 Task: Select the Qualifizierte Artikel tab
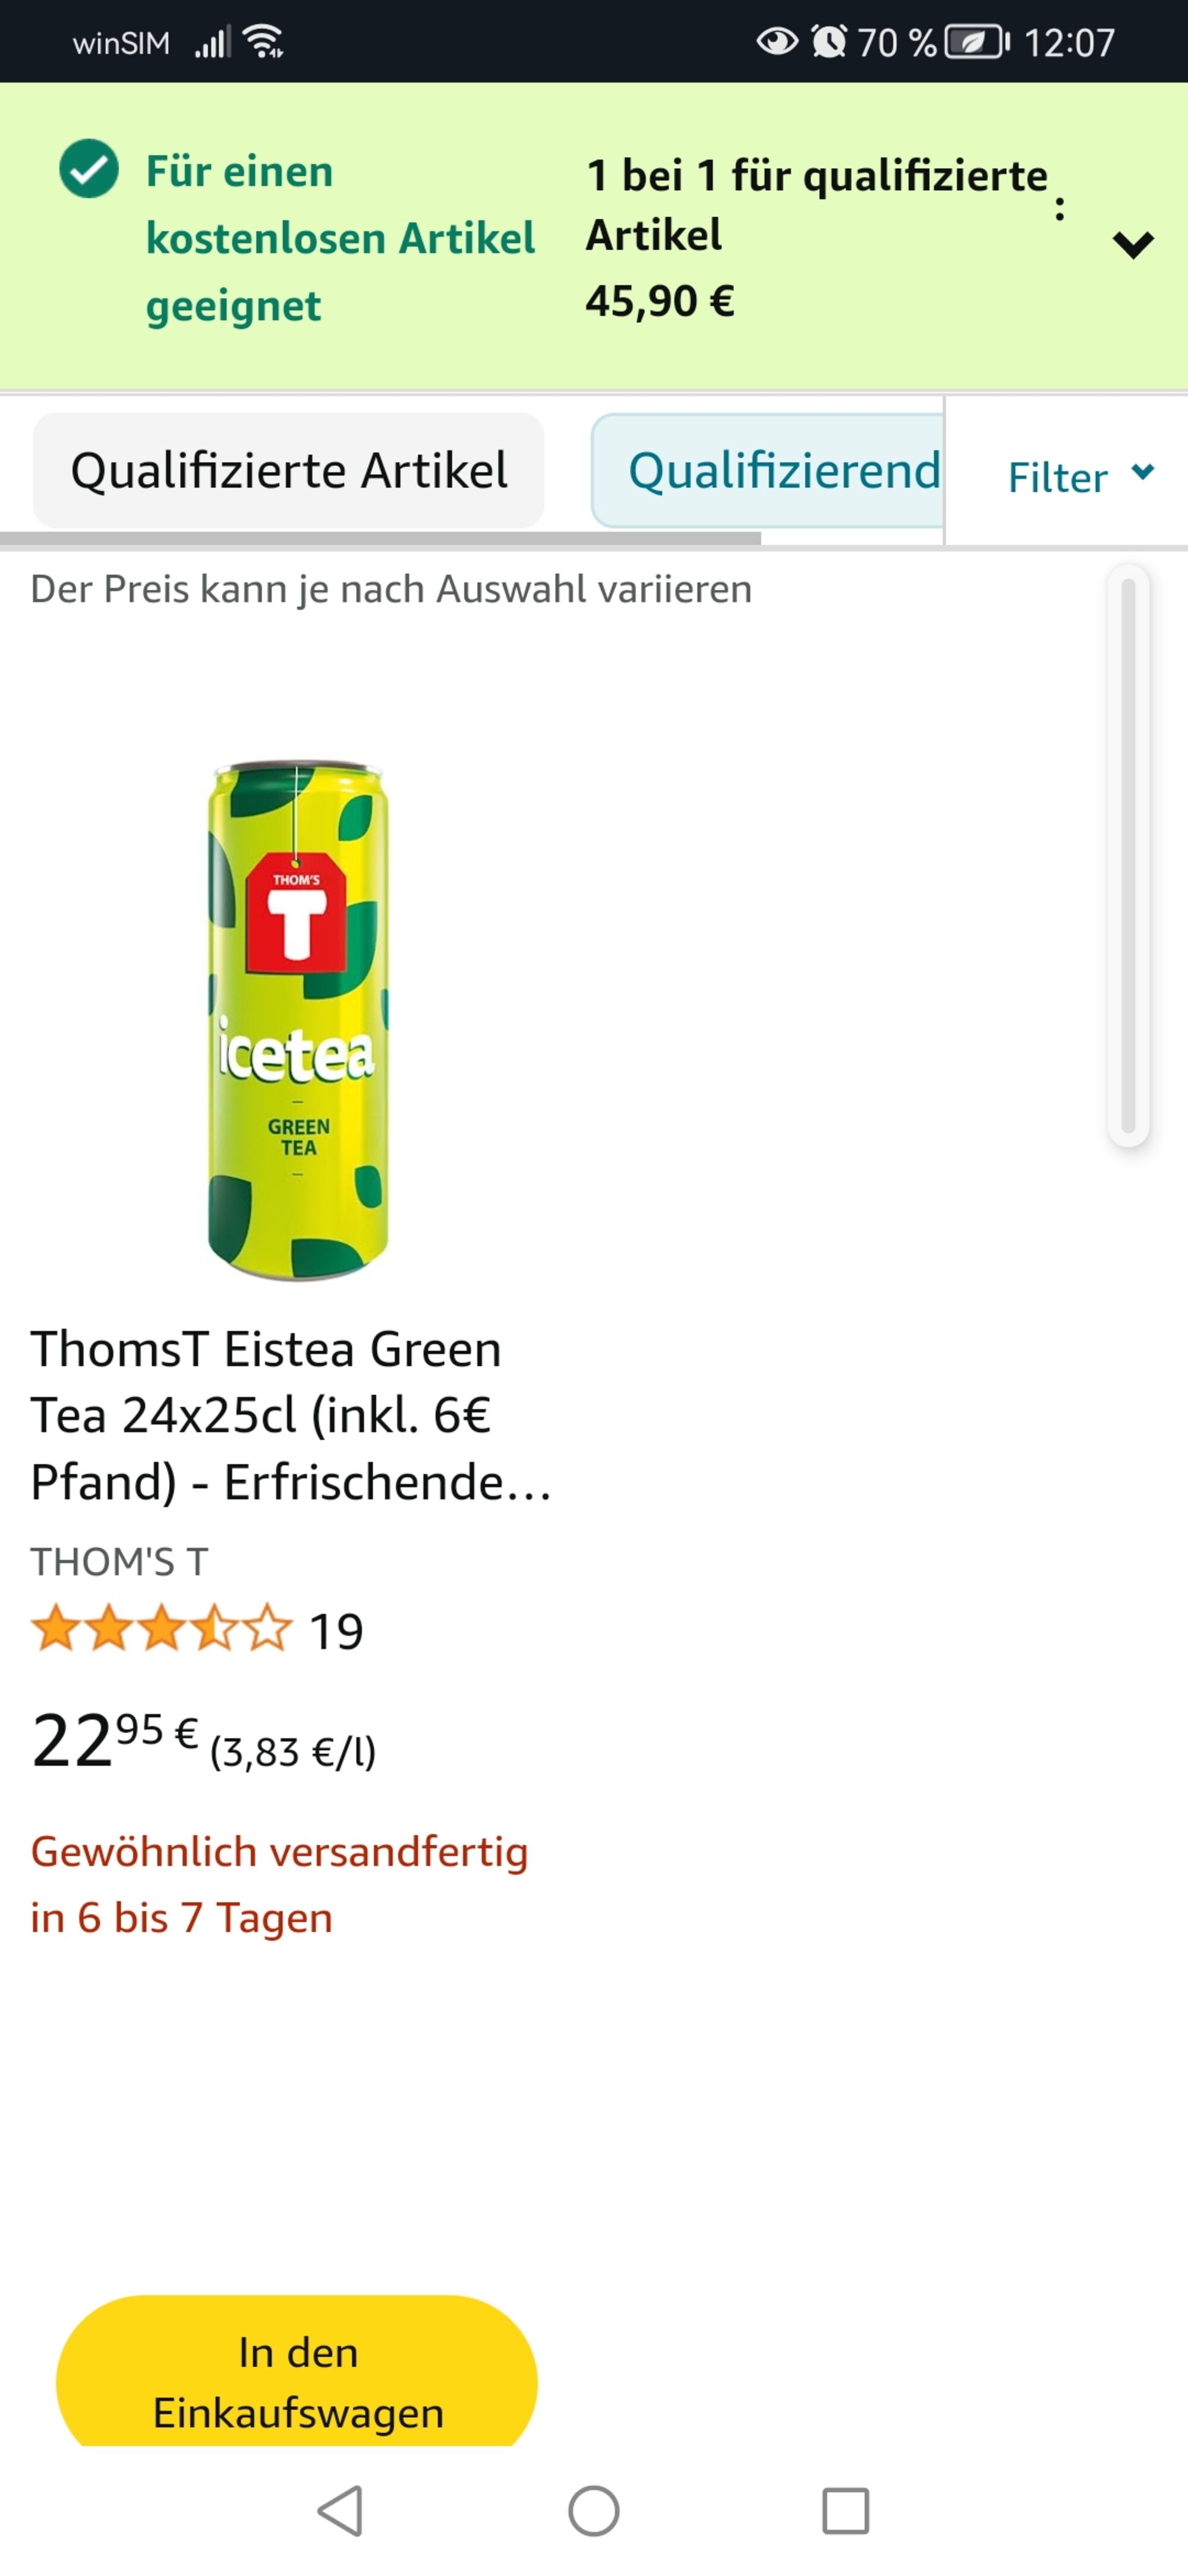point(289,470)
